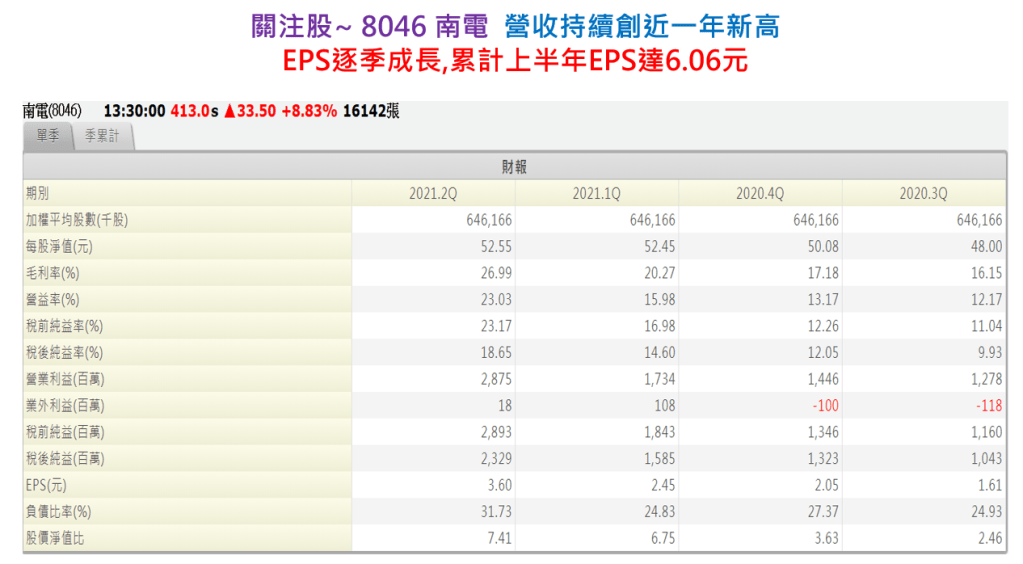Image resolution: width=1023 pixels, height=564 pixels.
Task: Open the 季累計 tab
Action: click(102, 137)
